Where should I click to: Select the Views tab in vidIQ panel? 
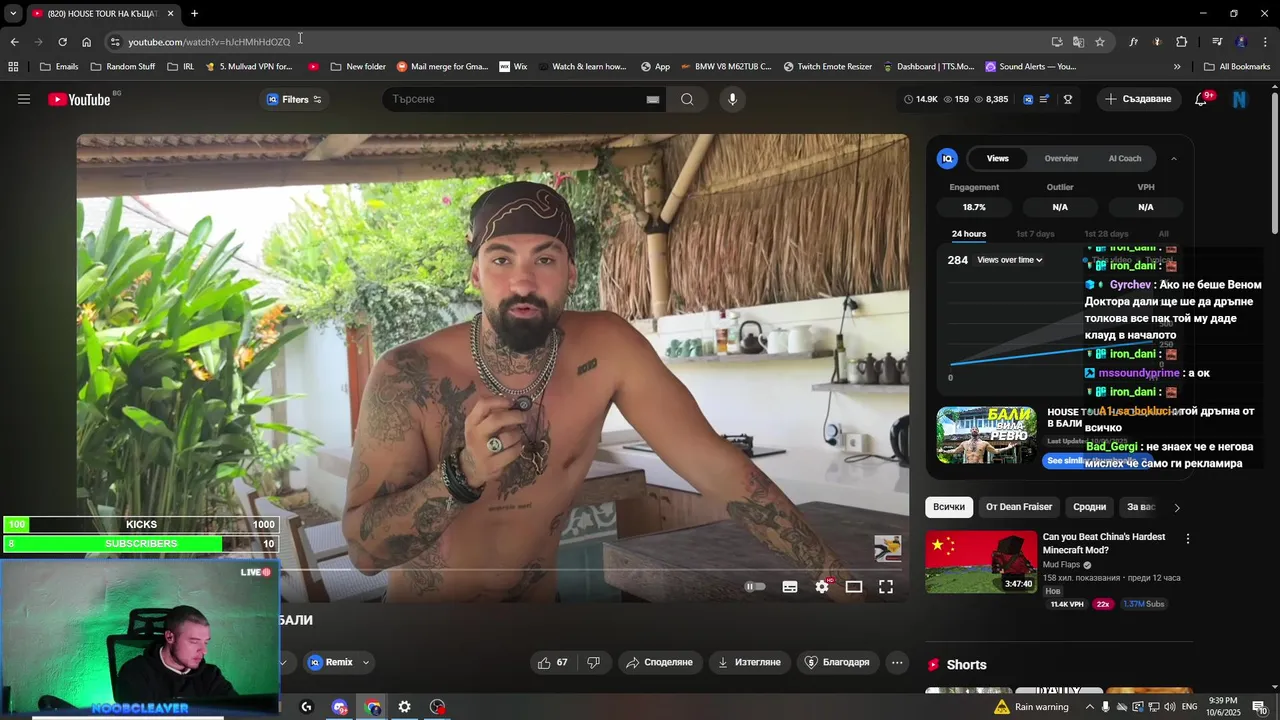pos(998,158)
